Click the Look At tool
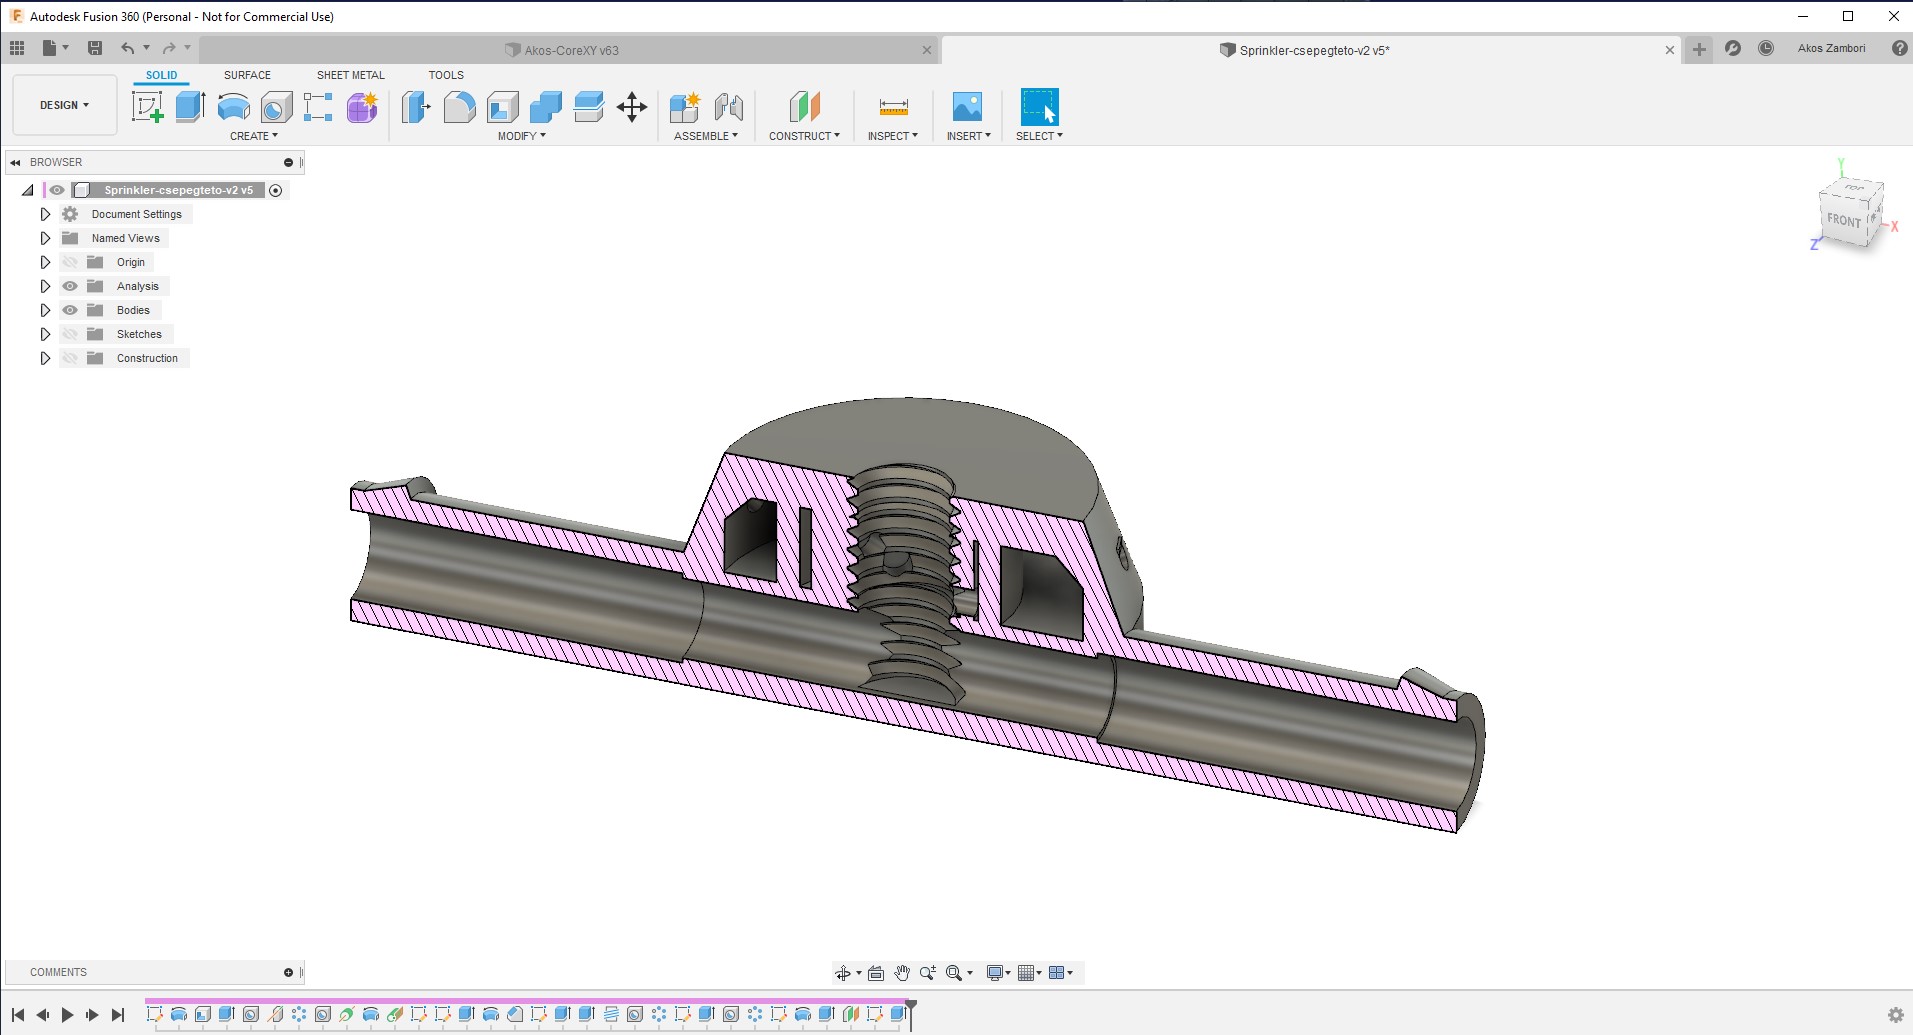 [876, 973]
